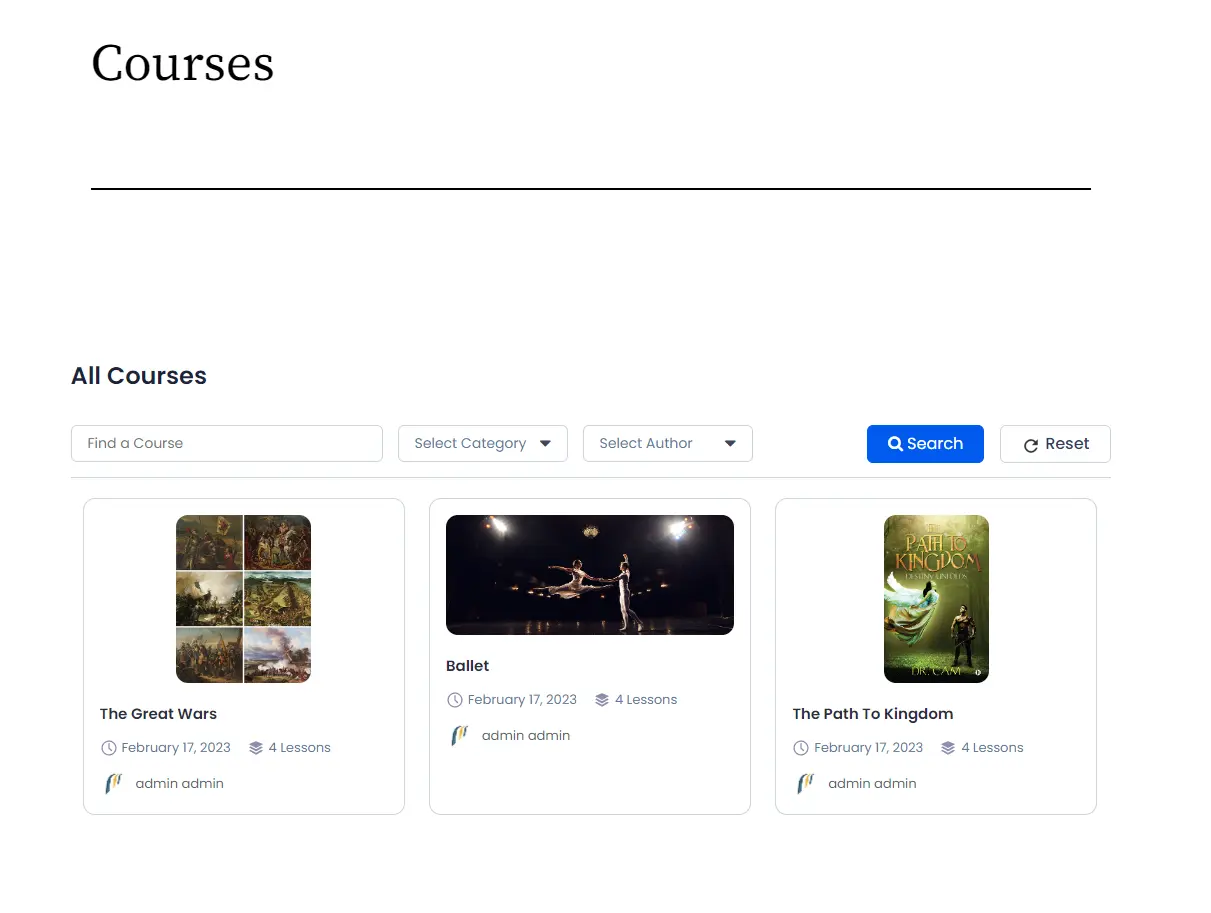The width and height of the screenshot is (1211, 913).
Task: Click lessons stack icon on The Great Wars card
Action: tap(256, 748)
